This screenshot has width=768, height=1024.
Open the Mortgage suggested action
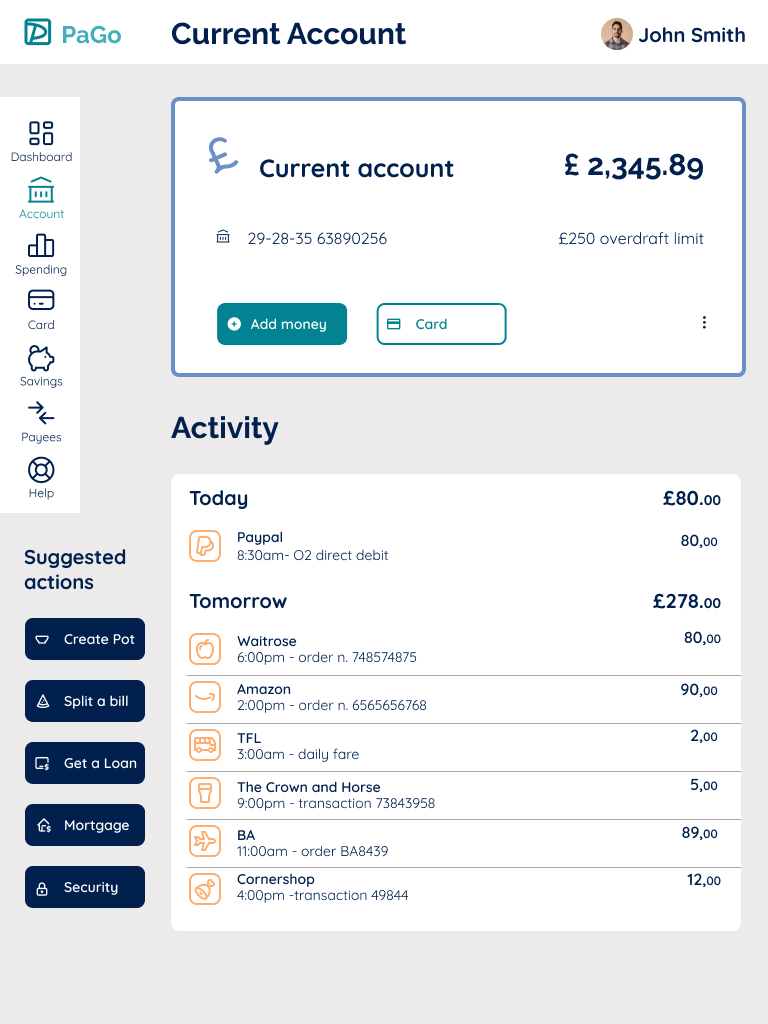click(x=85, y=825)
